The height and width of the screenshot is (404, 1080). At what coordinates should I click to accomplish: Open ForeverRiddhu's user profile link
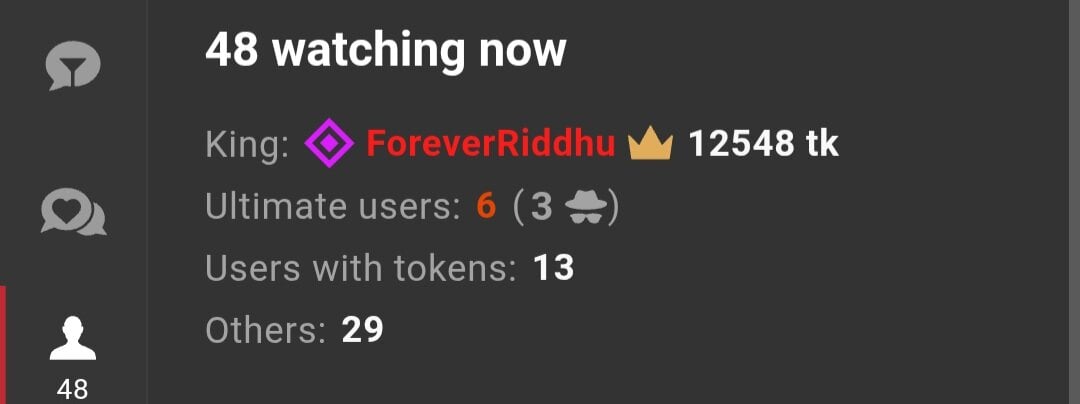click(490, 145)
